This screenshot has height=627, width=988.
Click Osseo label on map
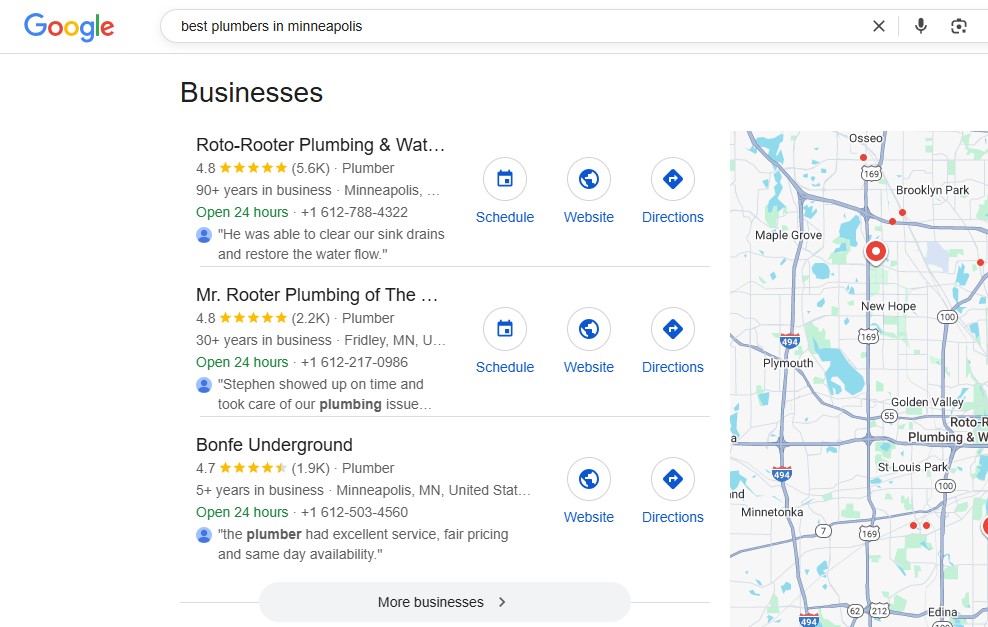(866, 138)
